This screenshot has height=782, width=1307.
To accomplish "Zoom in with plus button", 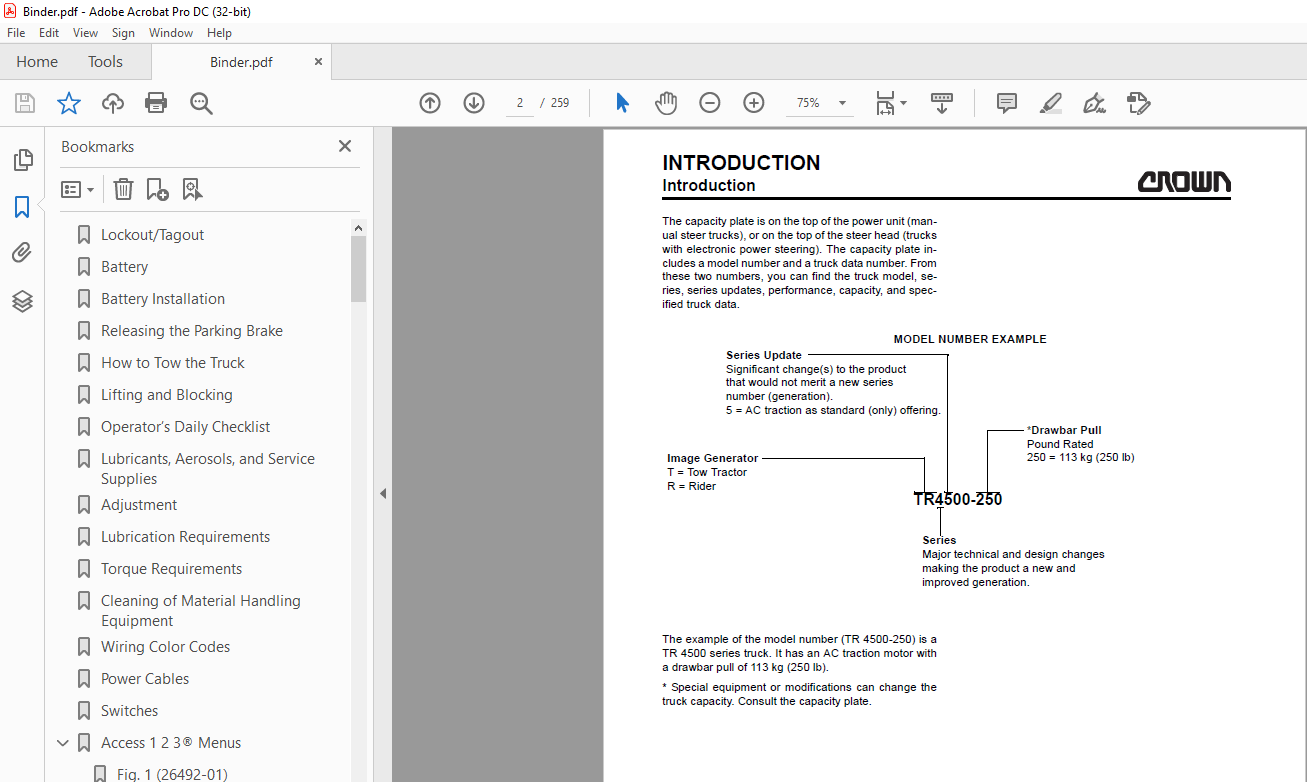I will (754, 103).
